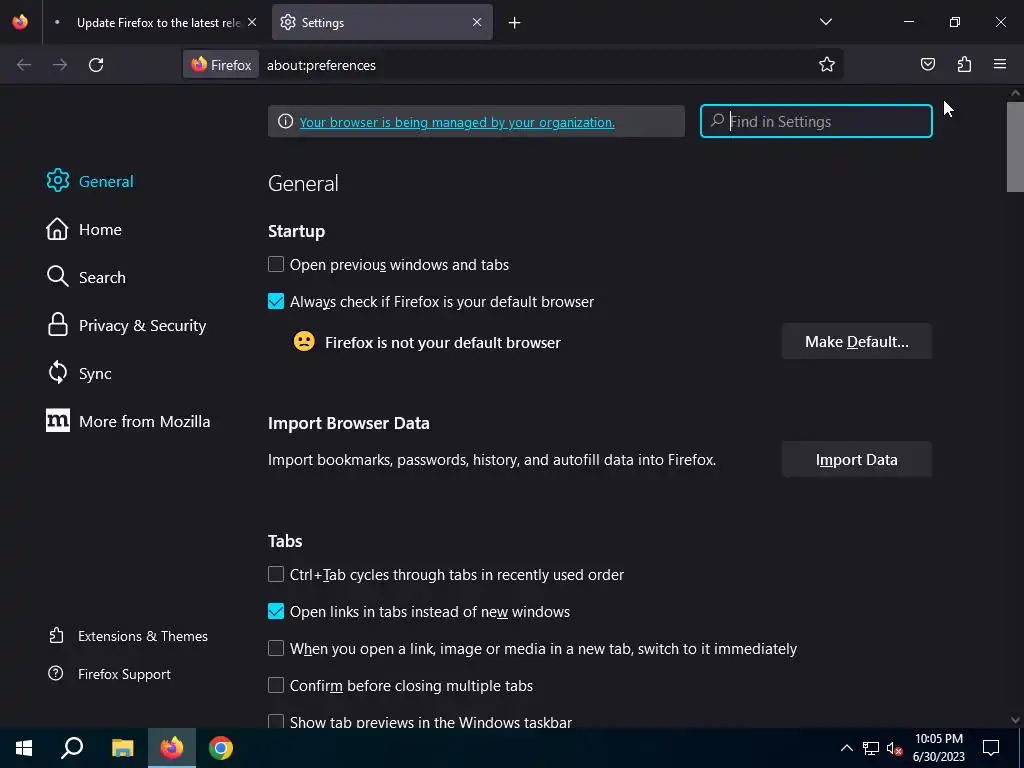Click the Firefox identity badge in address bar
The height and width of the screenshot is (768, 1024).
pos(221,65)
